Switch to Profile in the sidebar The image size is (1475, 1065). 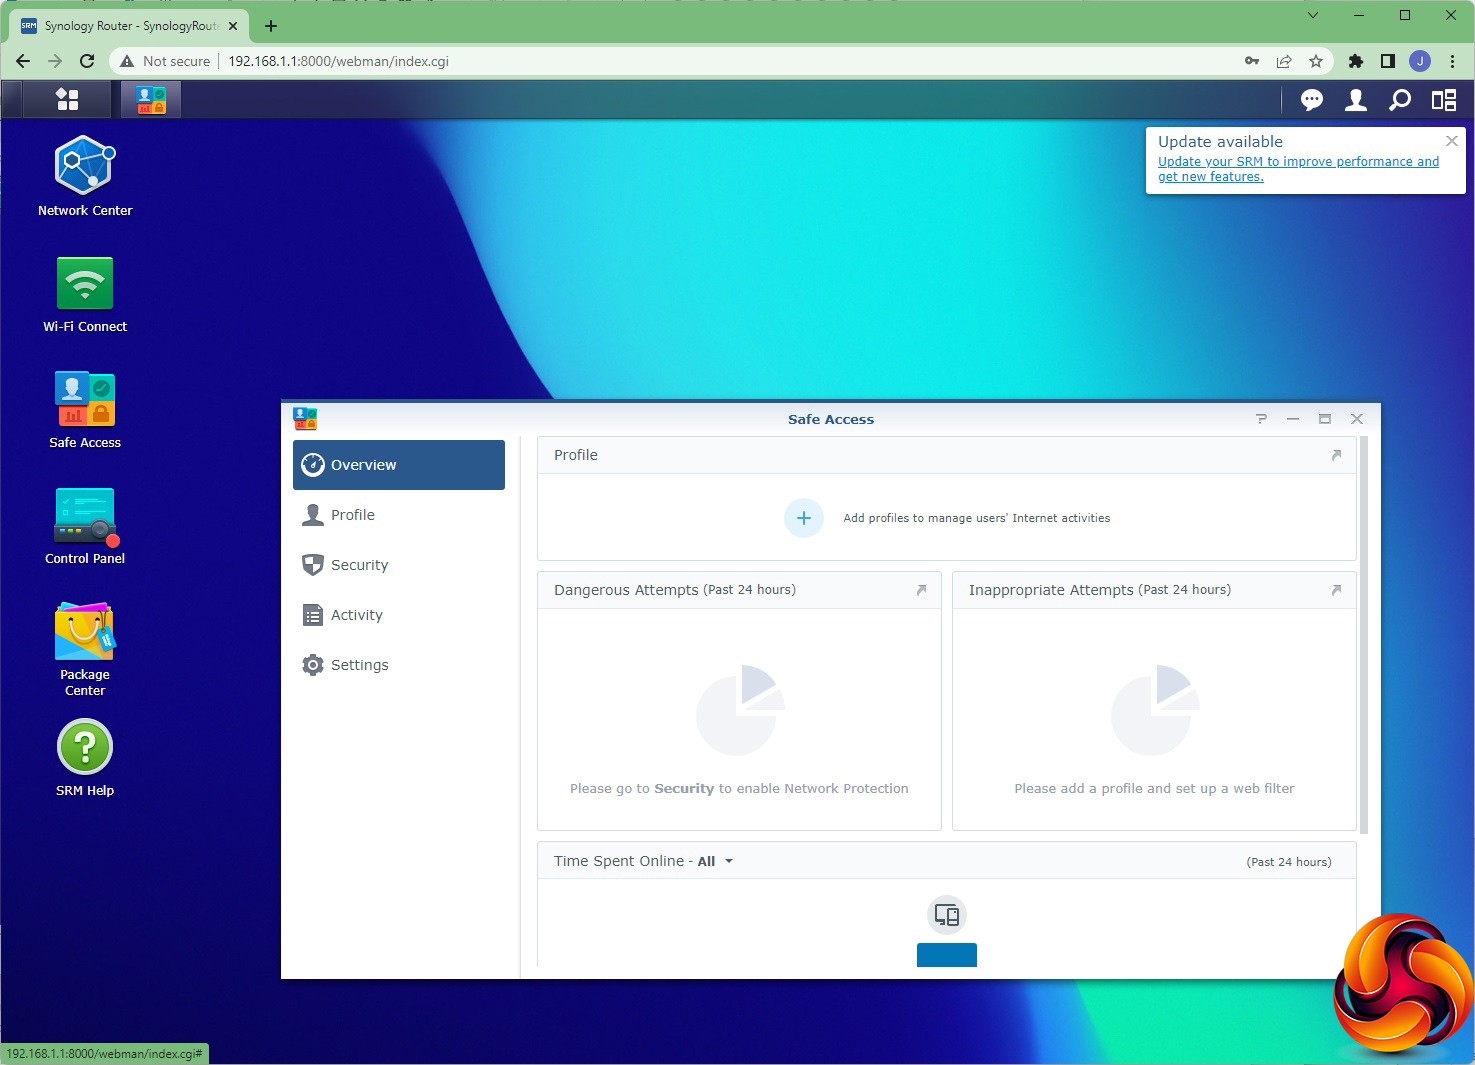pos(399,515)
